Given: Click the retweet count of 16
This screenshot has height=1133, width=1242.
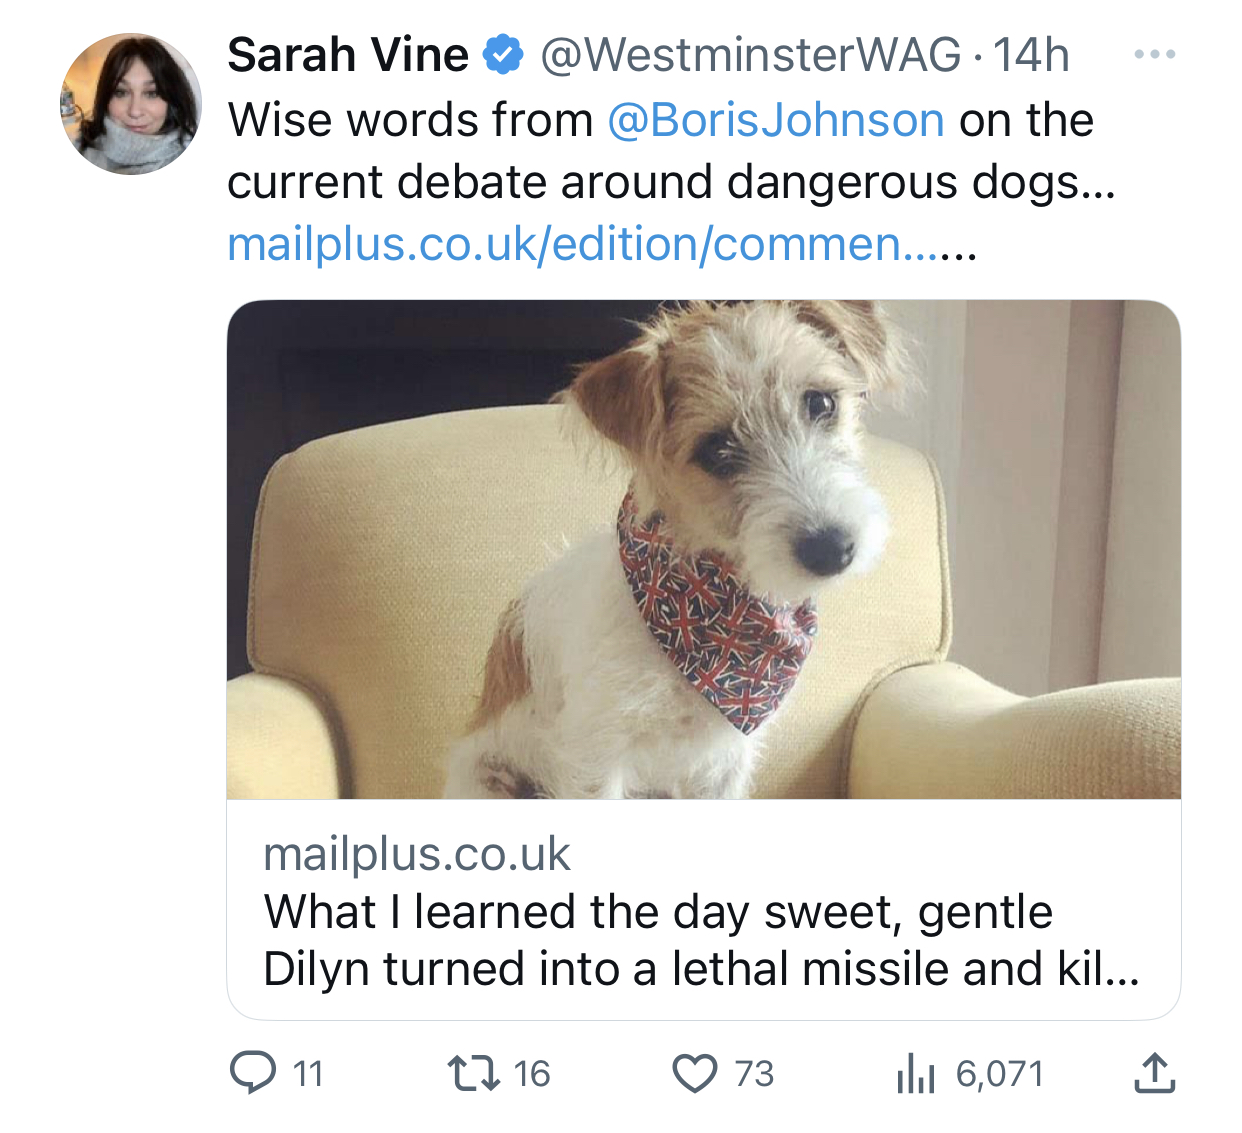Looking at the screenshot, I should tap(532, 1074).
